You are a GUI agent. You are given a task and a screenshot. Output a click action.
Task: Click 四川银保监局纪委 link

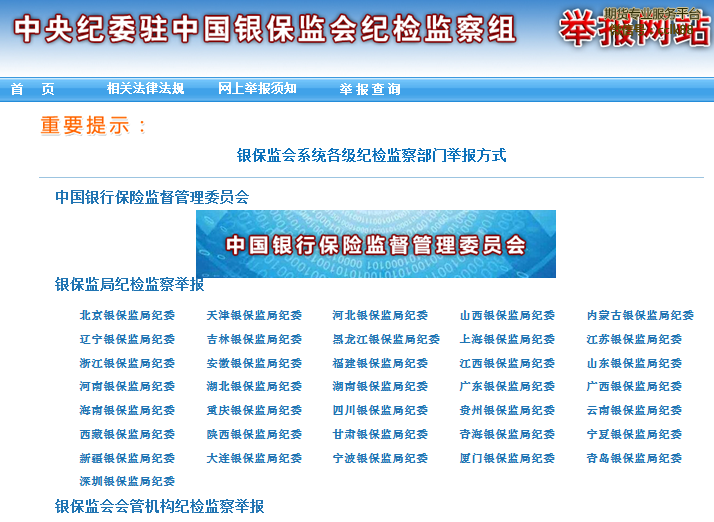pyautogui.click(x=380, y=410)
